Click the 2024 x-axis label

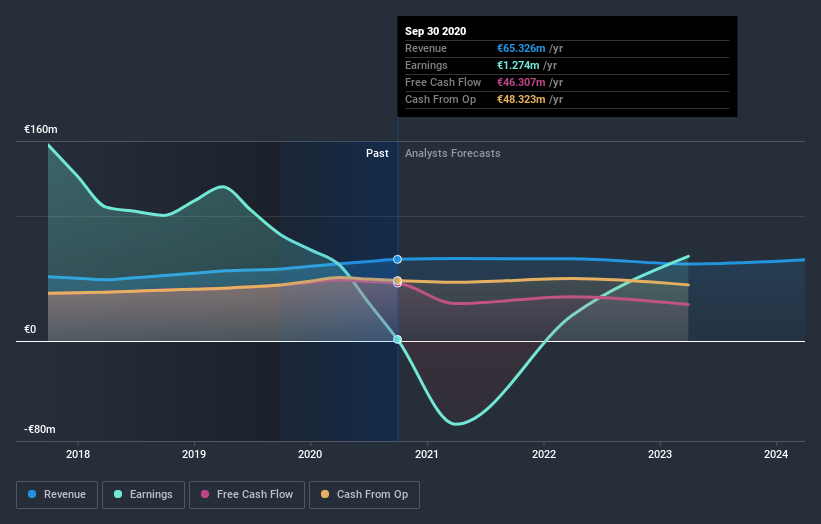point(776,454)
